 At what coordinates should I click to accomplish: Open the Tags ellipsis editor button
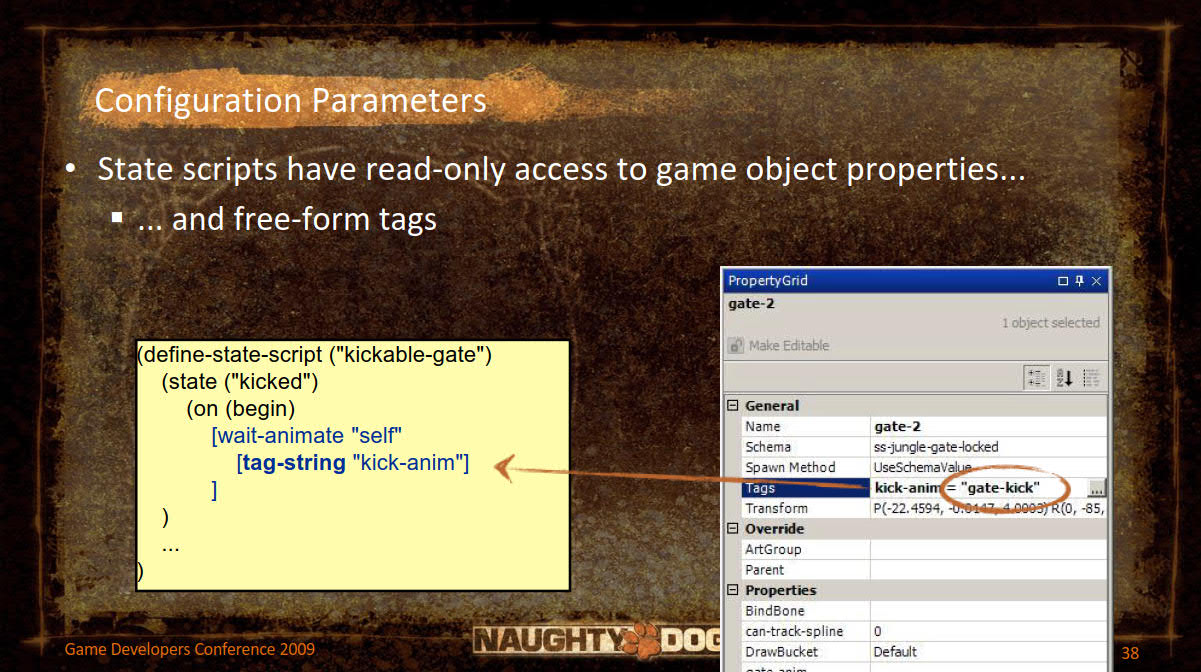tap(1097, 488)
